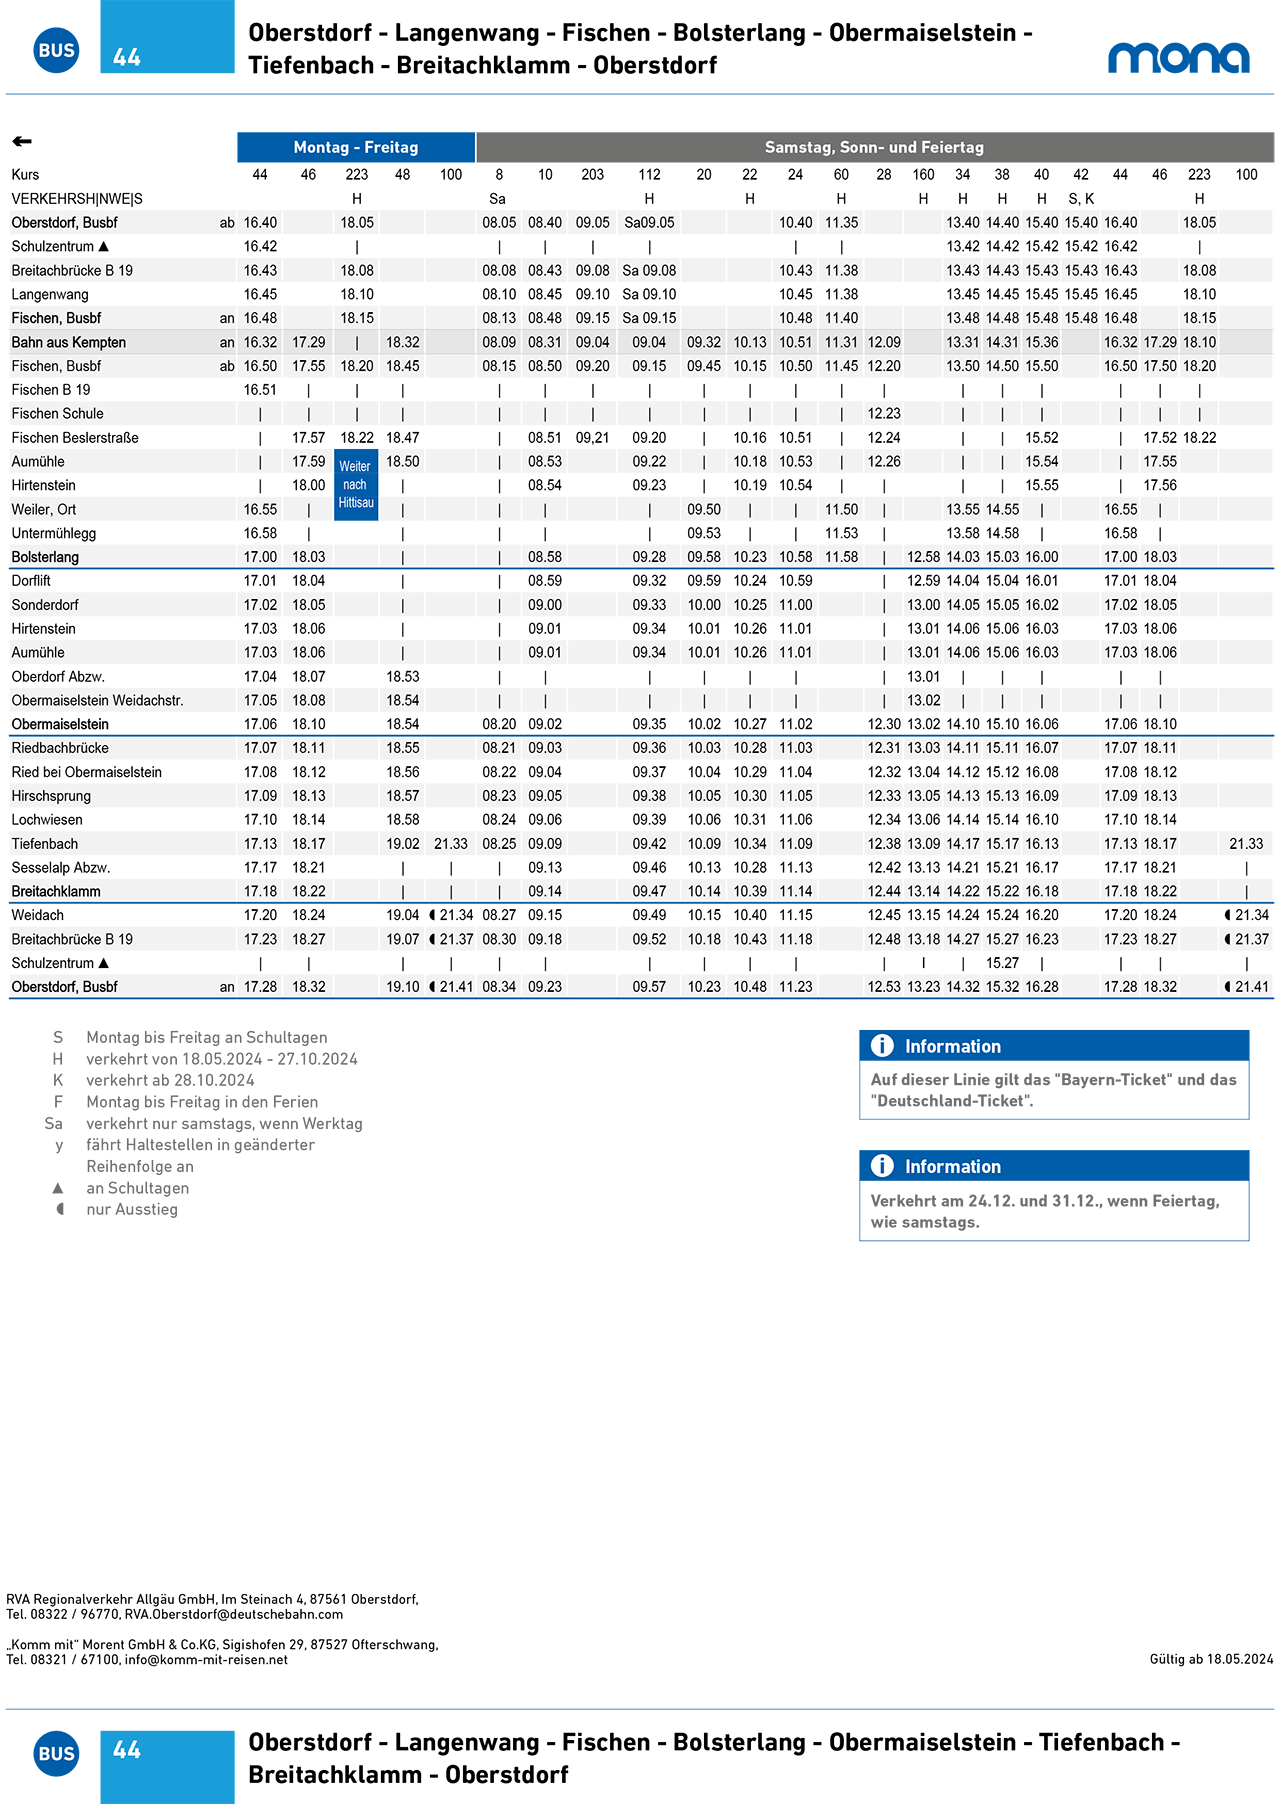This screenshot has width=1280, height=1804.
Task: Click the left-pointing arrow above Kurs
Action: [x=22, y=141]
